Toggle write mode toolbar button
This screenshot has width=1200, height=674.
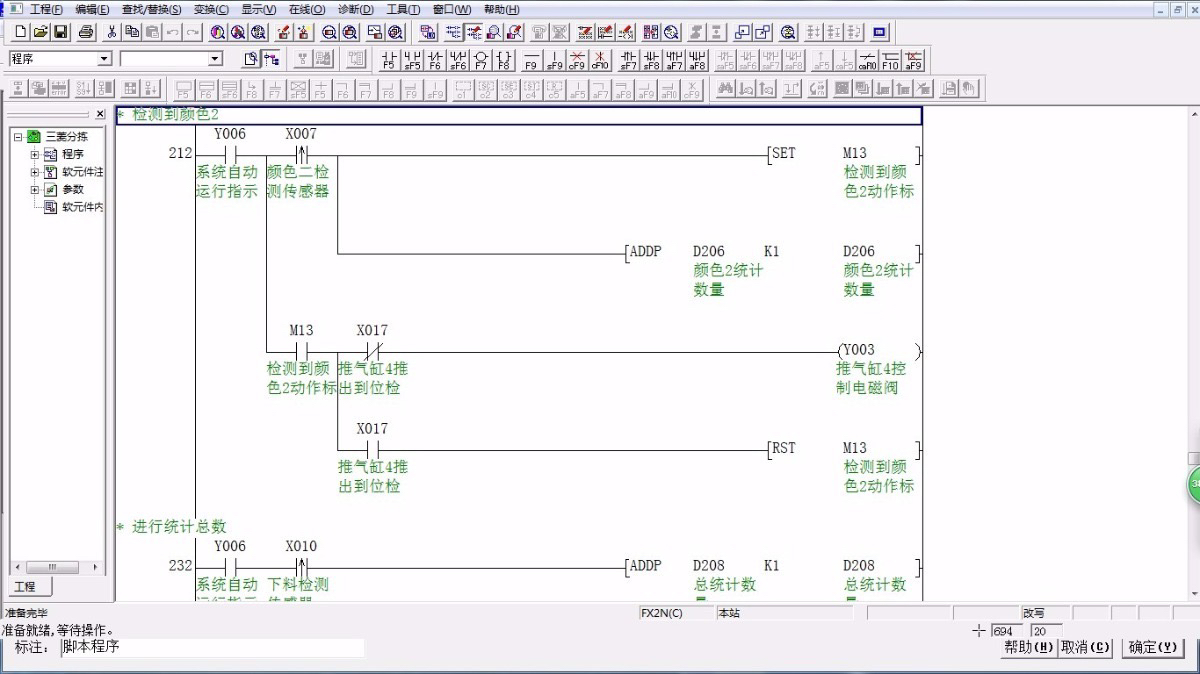pos(473,31)
